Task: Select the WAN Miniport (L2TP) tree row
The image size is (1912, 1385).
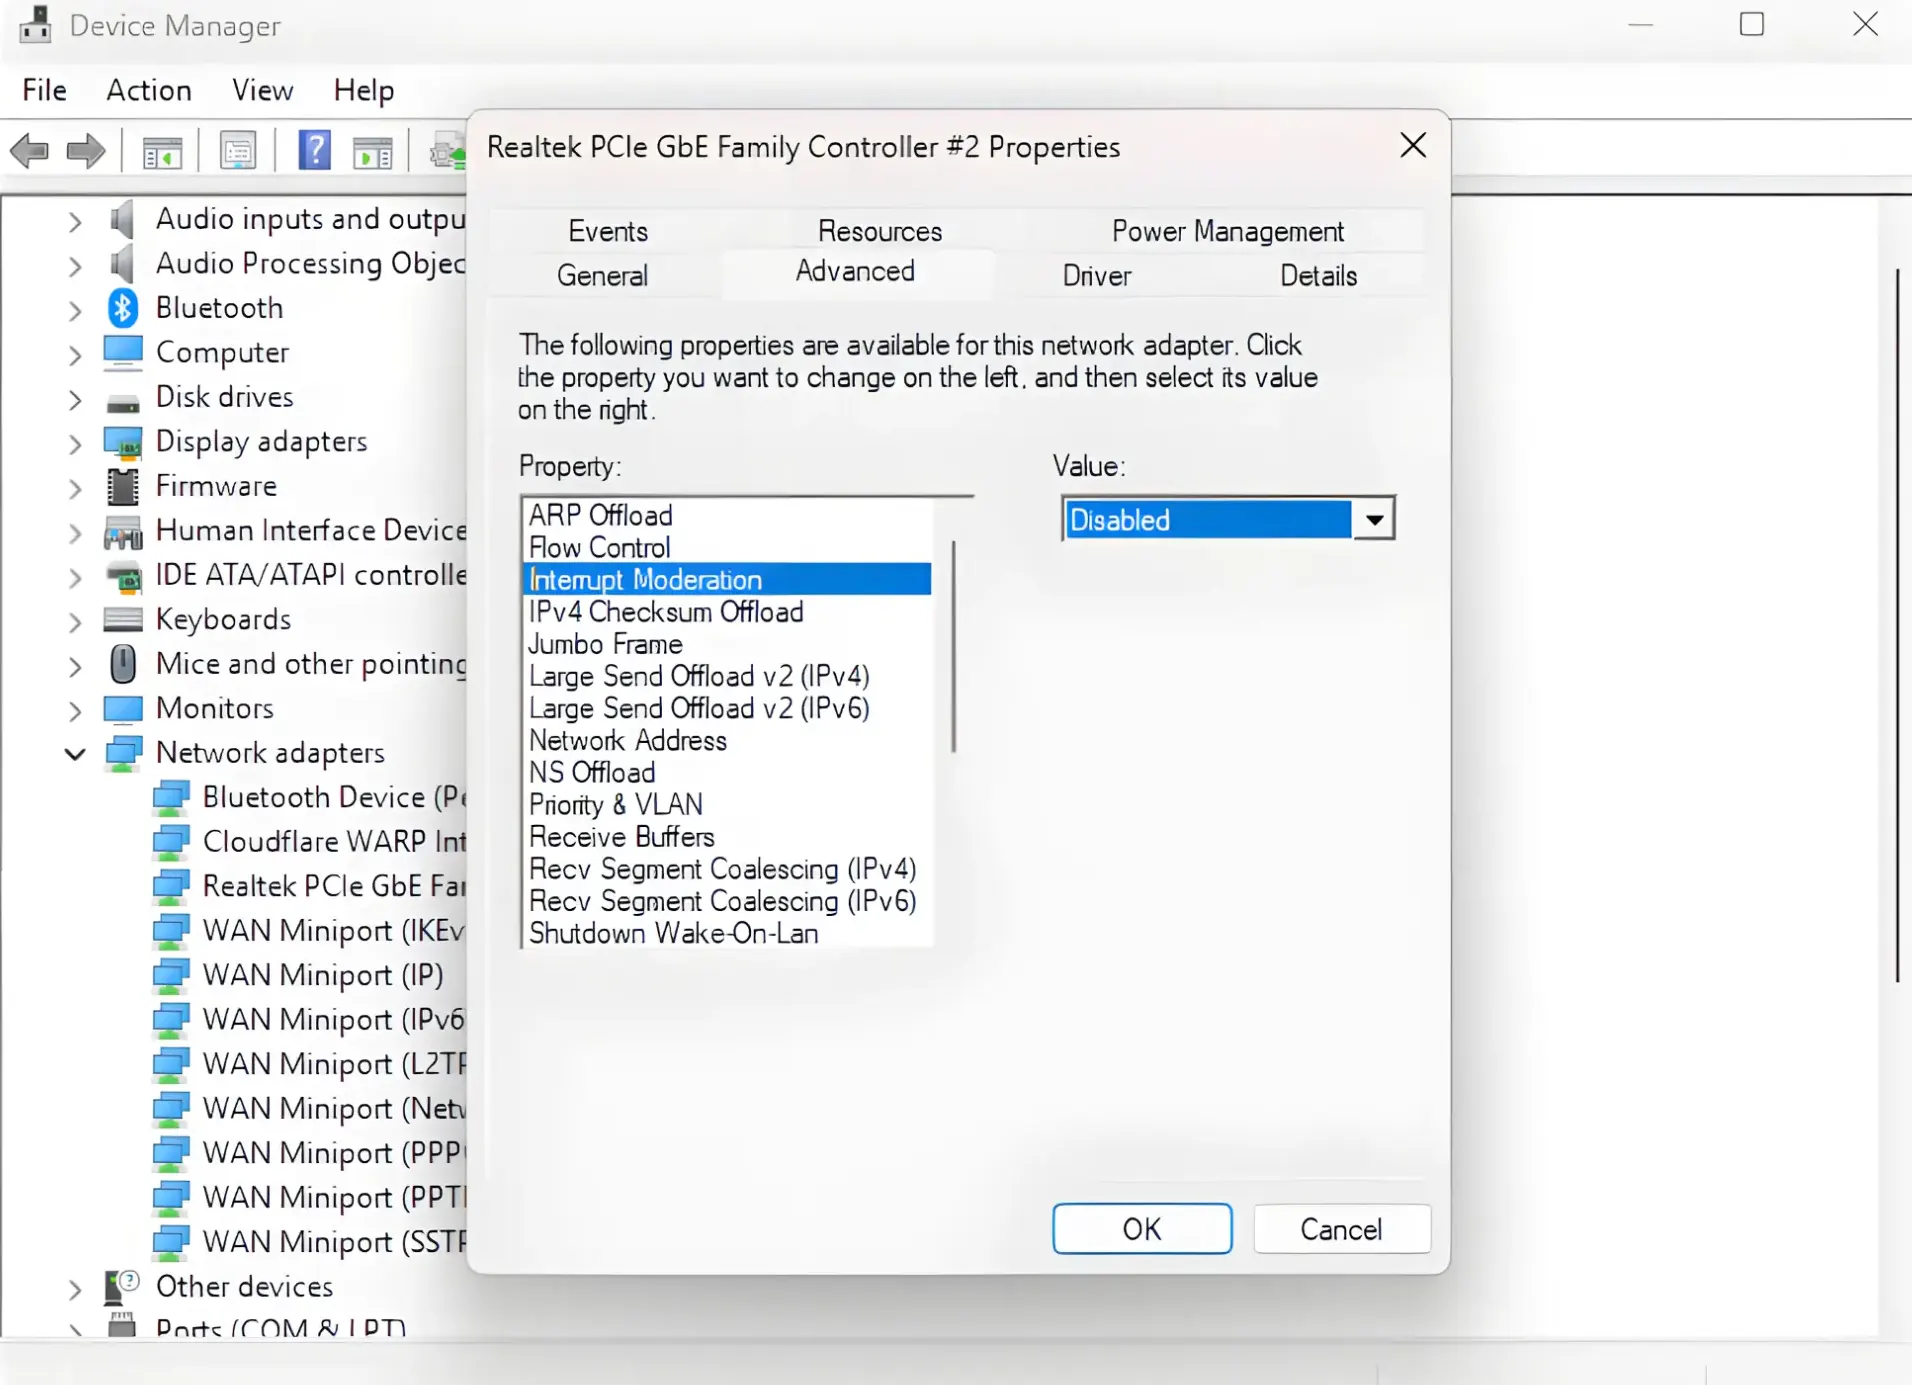Action: [x=308, y=1064]
